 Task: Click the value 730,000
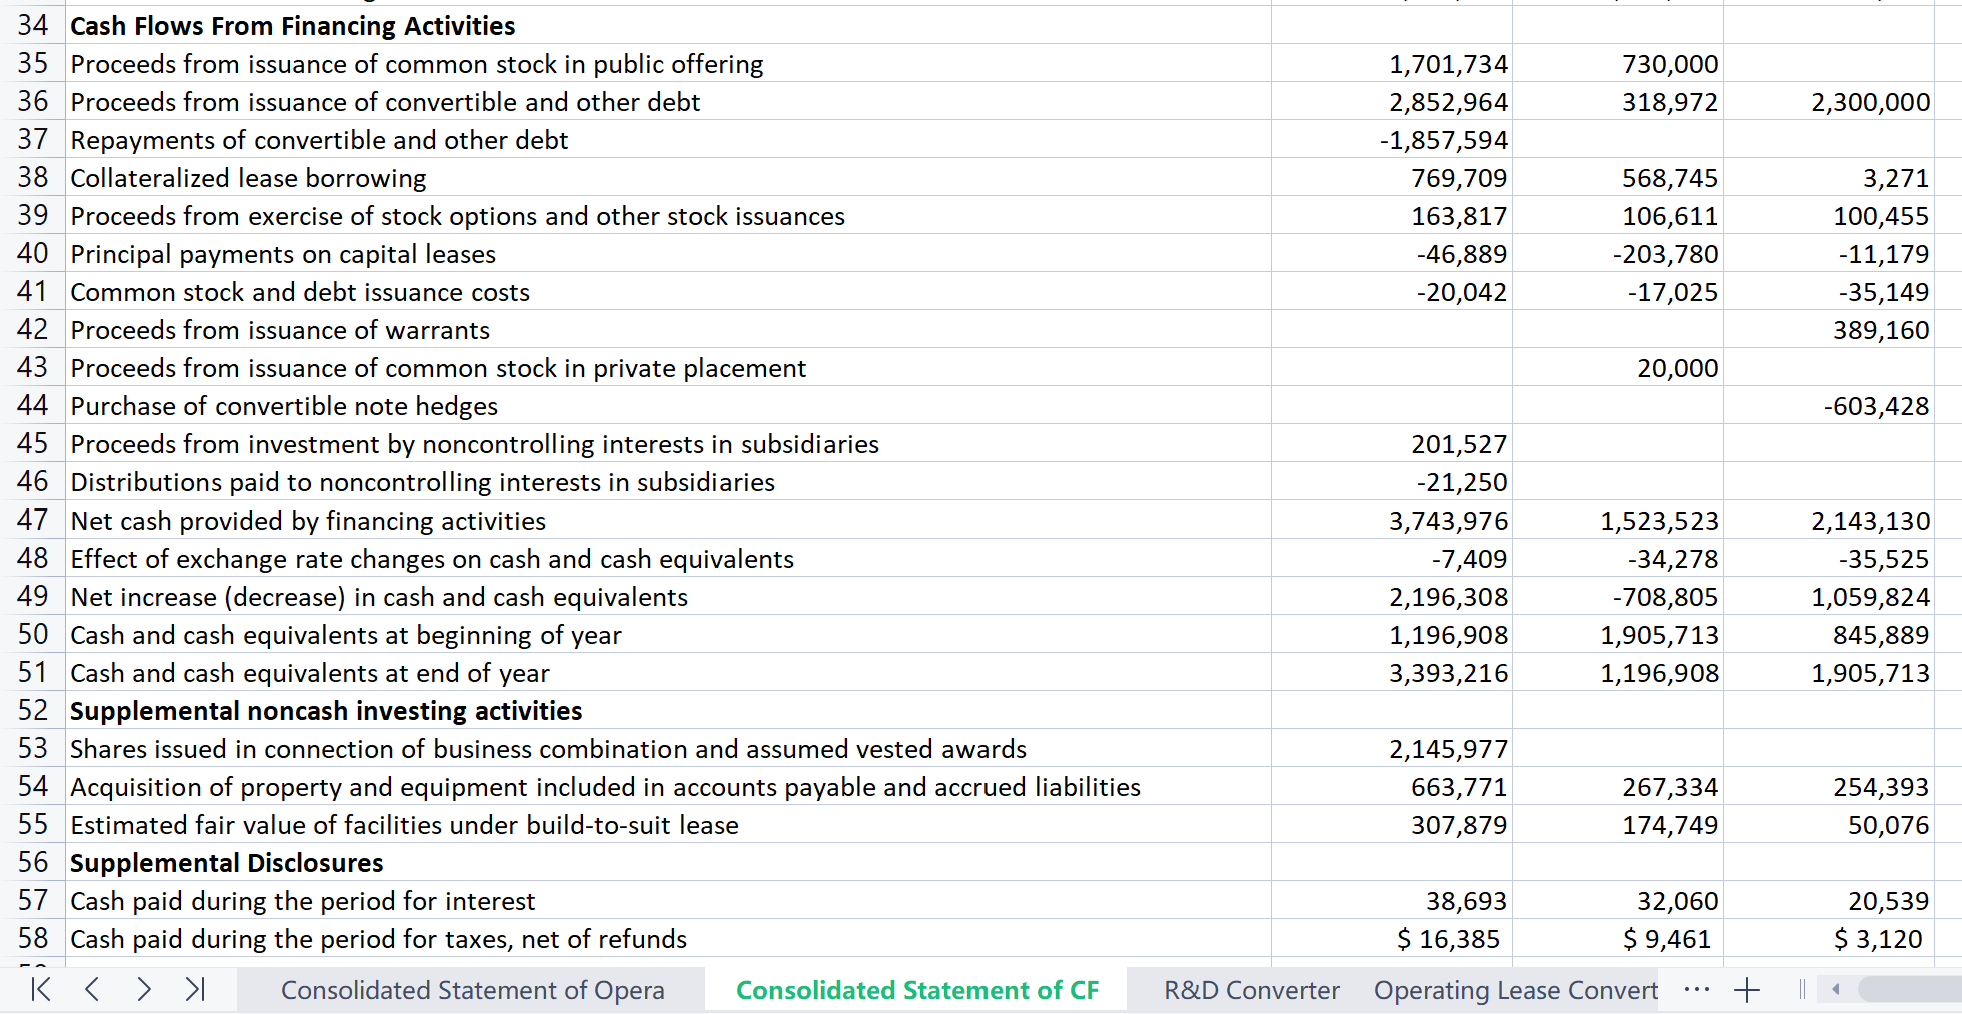coord(1670,64)
